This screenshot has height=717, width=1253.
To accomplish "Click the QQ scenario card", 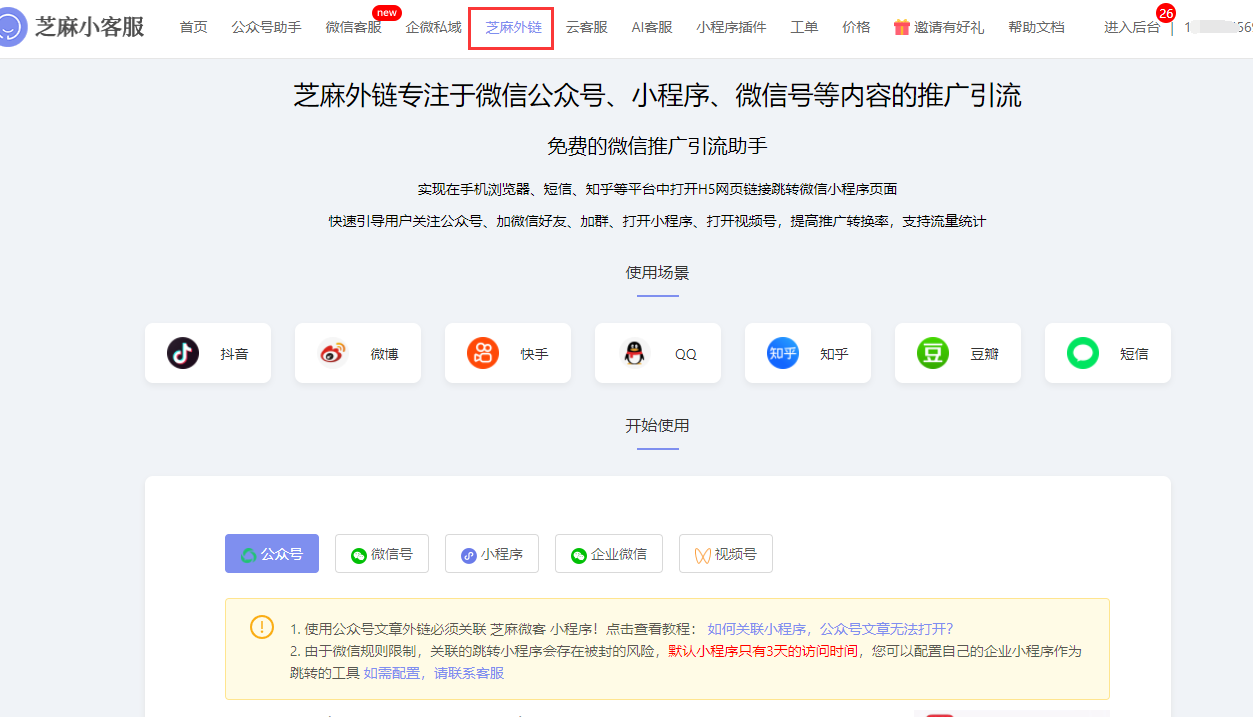I will (658, 353).
